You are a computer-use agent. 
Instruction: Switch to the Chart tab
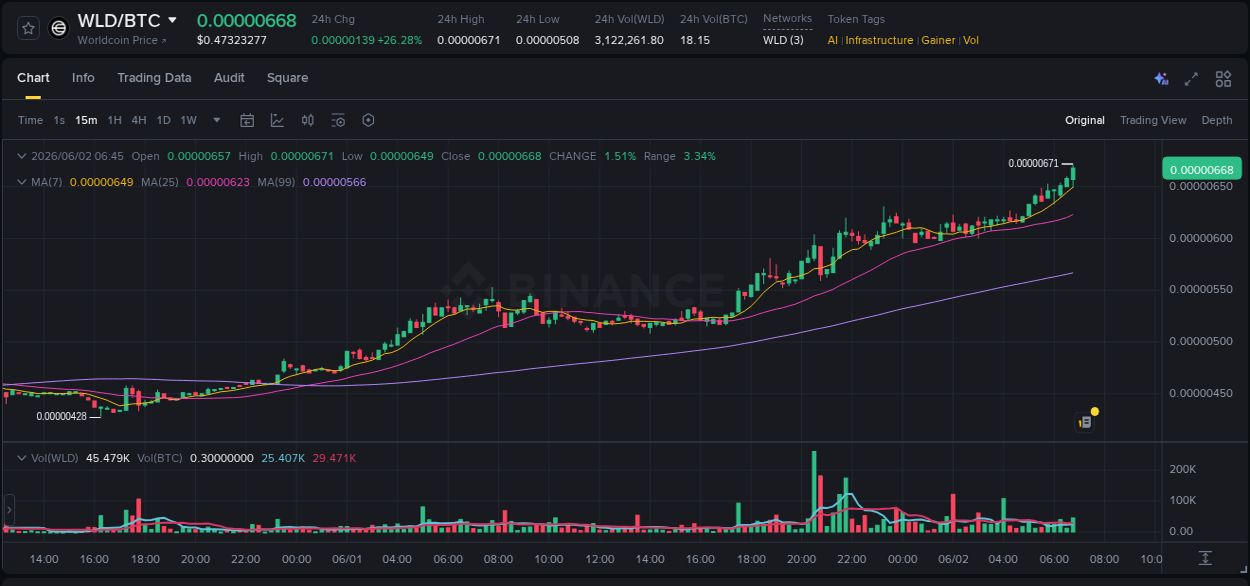pos(33,78)
